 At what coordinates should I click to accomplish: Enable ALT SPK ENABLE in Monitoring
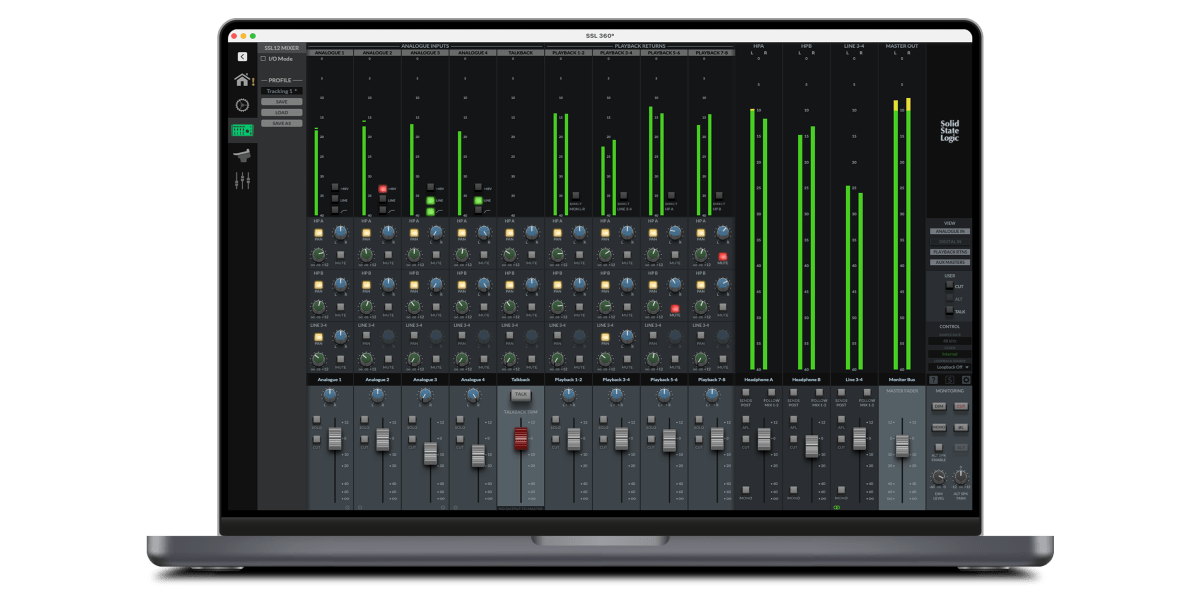point(938,448)
